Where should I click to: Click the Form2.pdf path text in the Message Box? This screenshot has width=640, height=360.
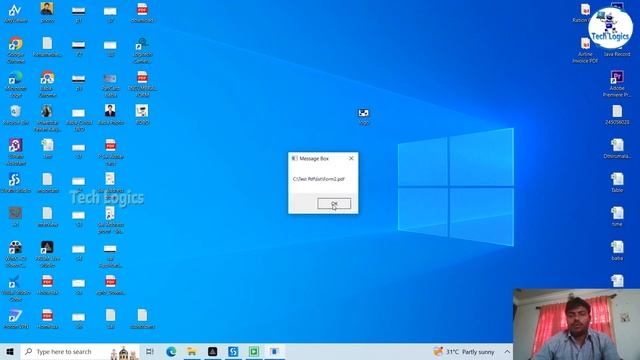click(x=319, y=179)
